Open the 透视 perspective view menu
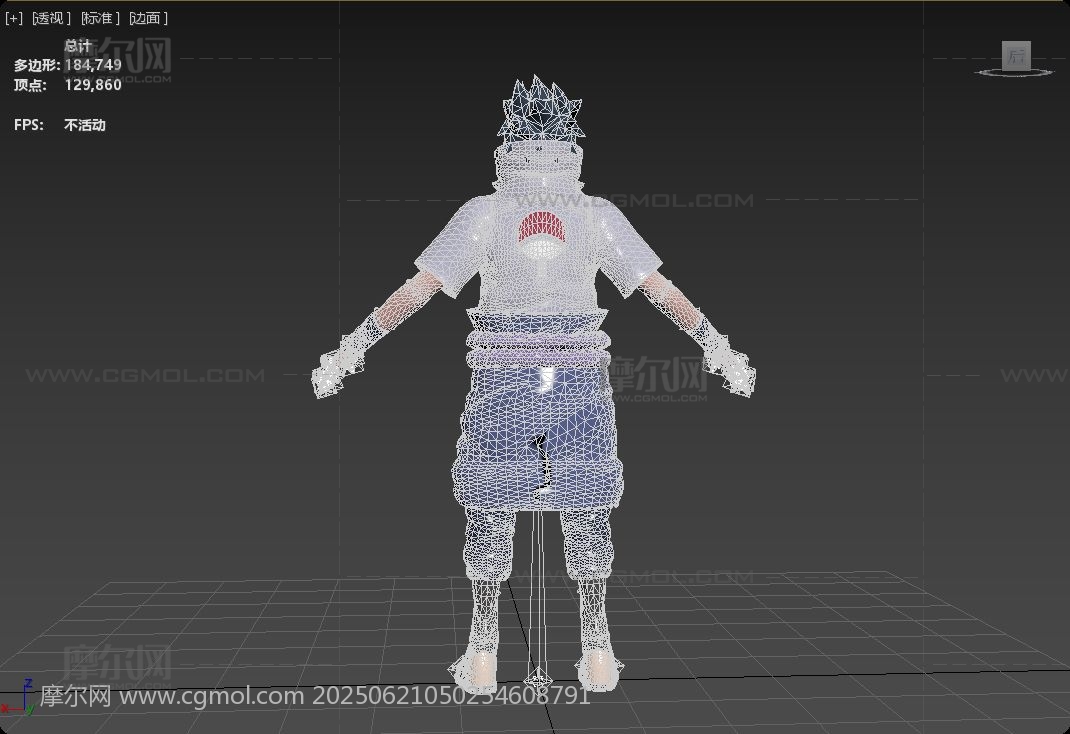This screenshot has width=1070, height=734. pyautogui.click(x=52, y=18)
